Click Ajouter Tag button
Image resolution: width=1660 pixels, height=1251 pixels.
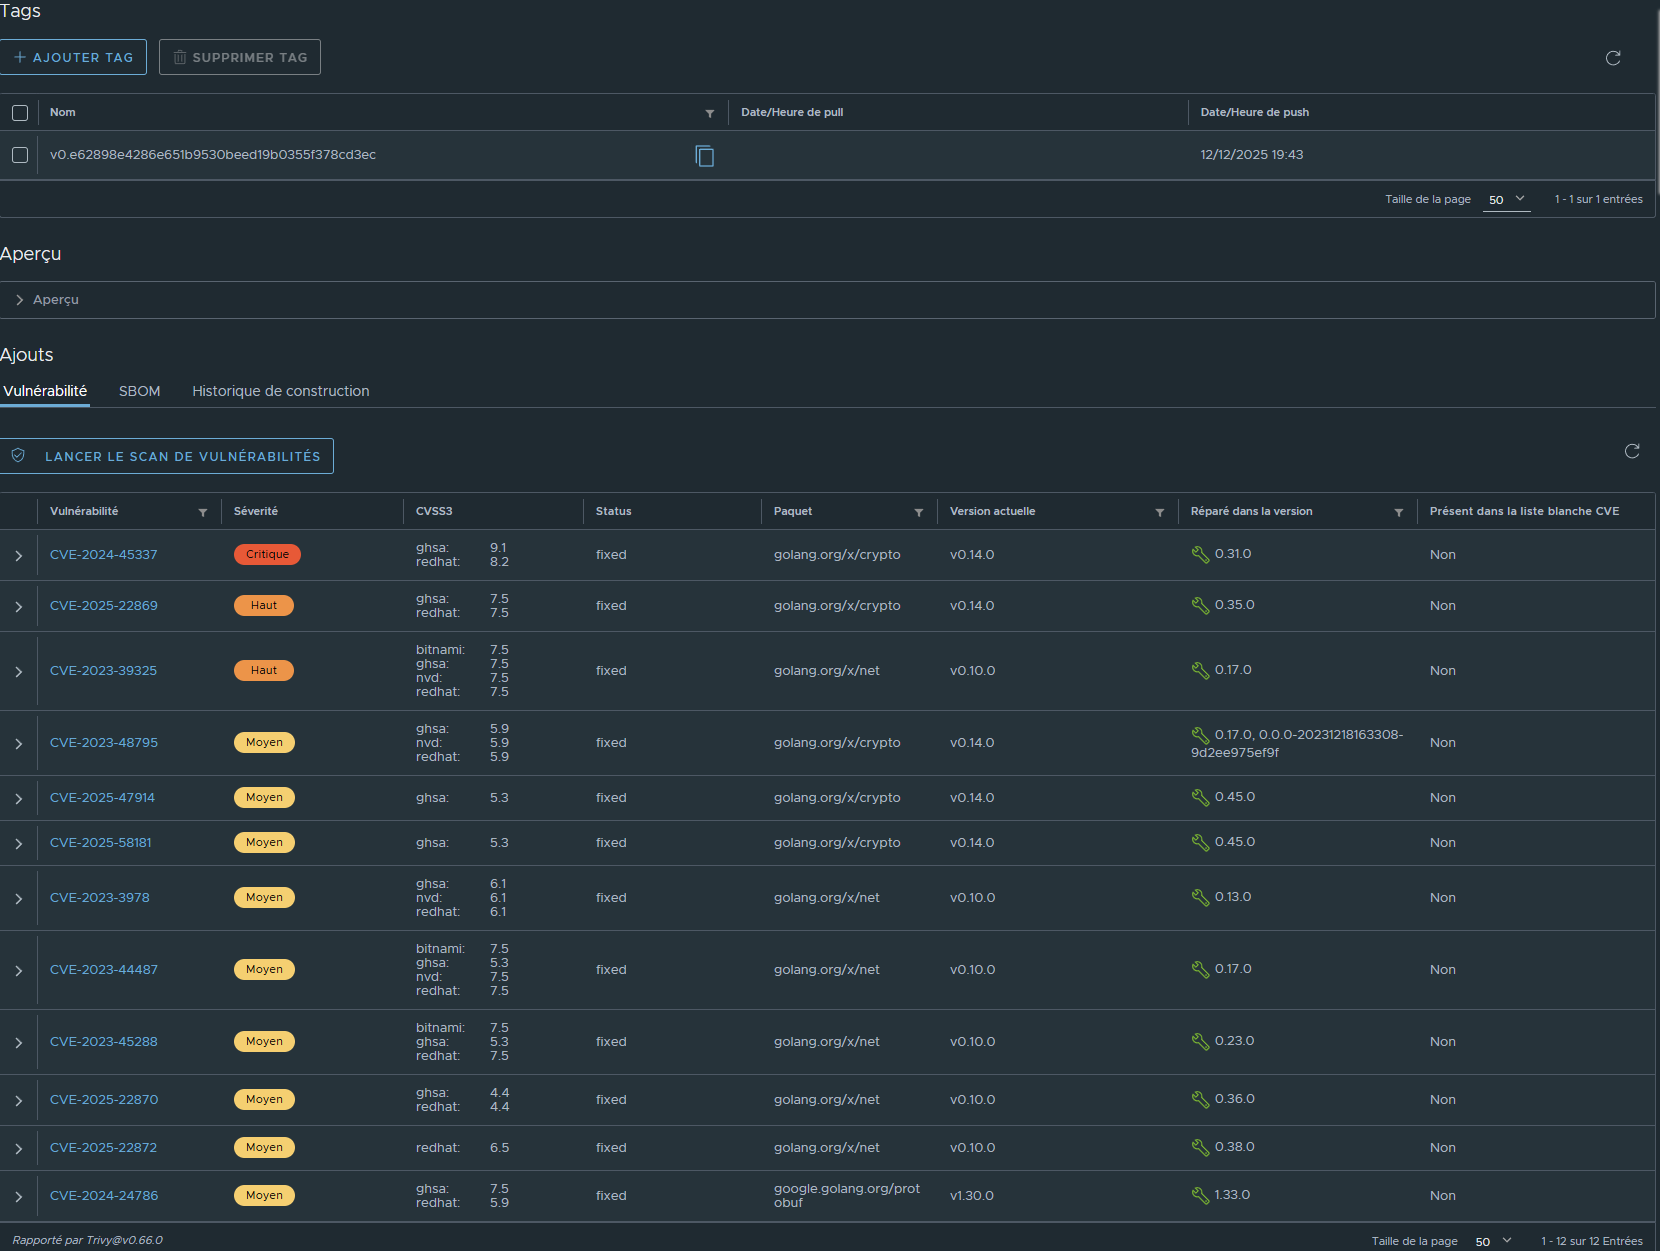74,57
